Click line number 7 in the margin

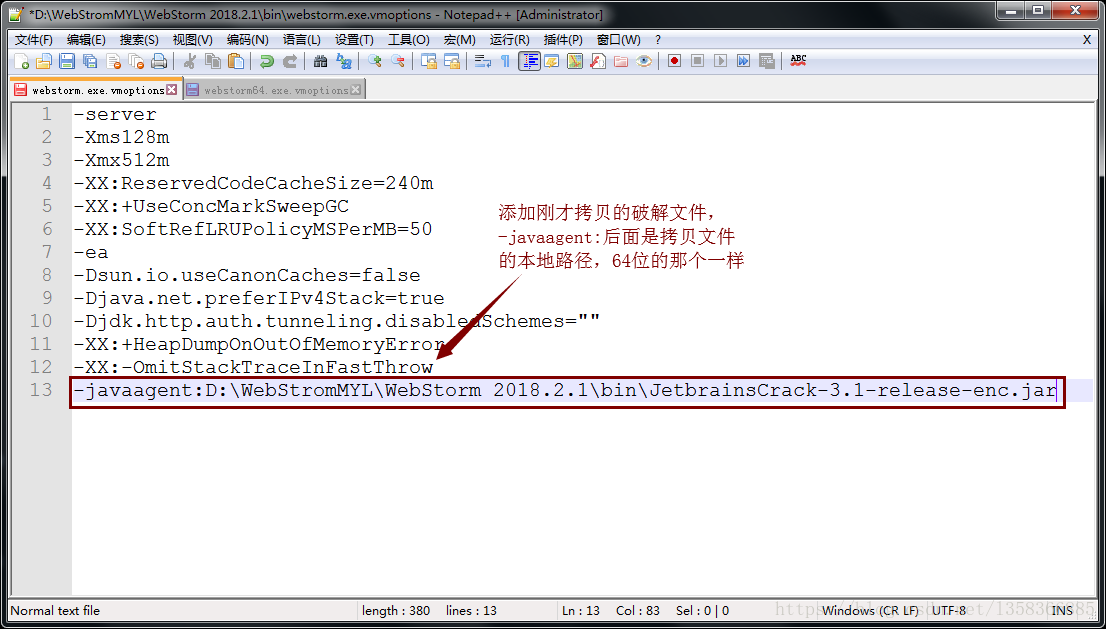(x=47, y=252)
